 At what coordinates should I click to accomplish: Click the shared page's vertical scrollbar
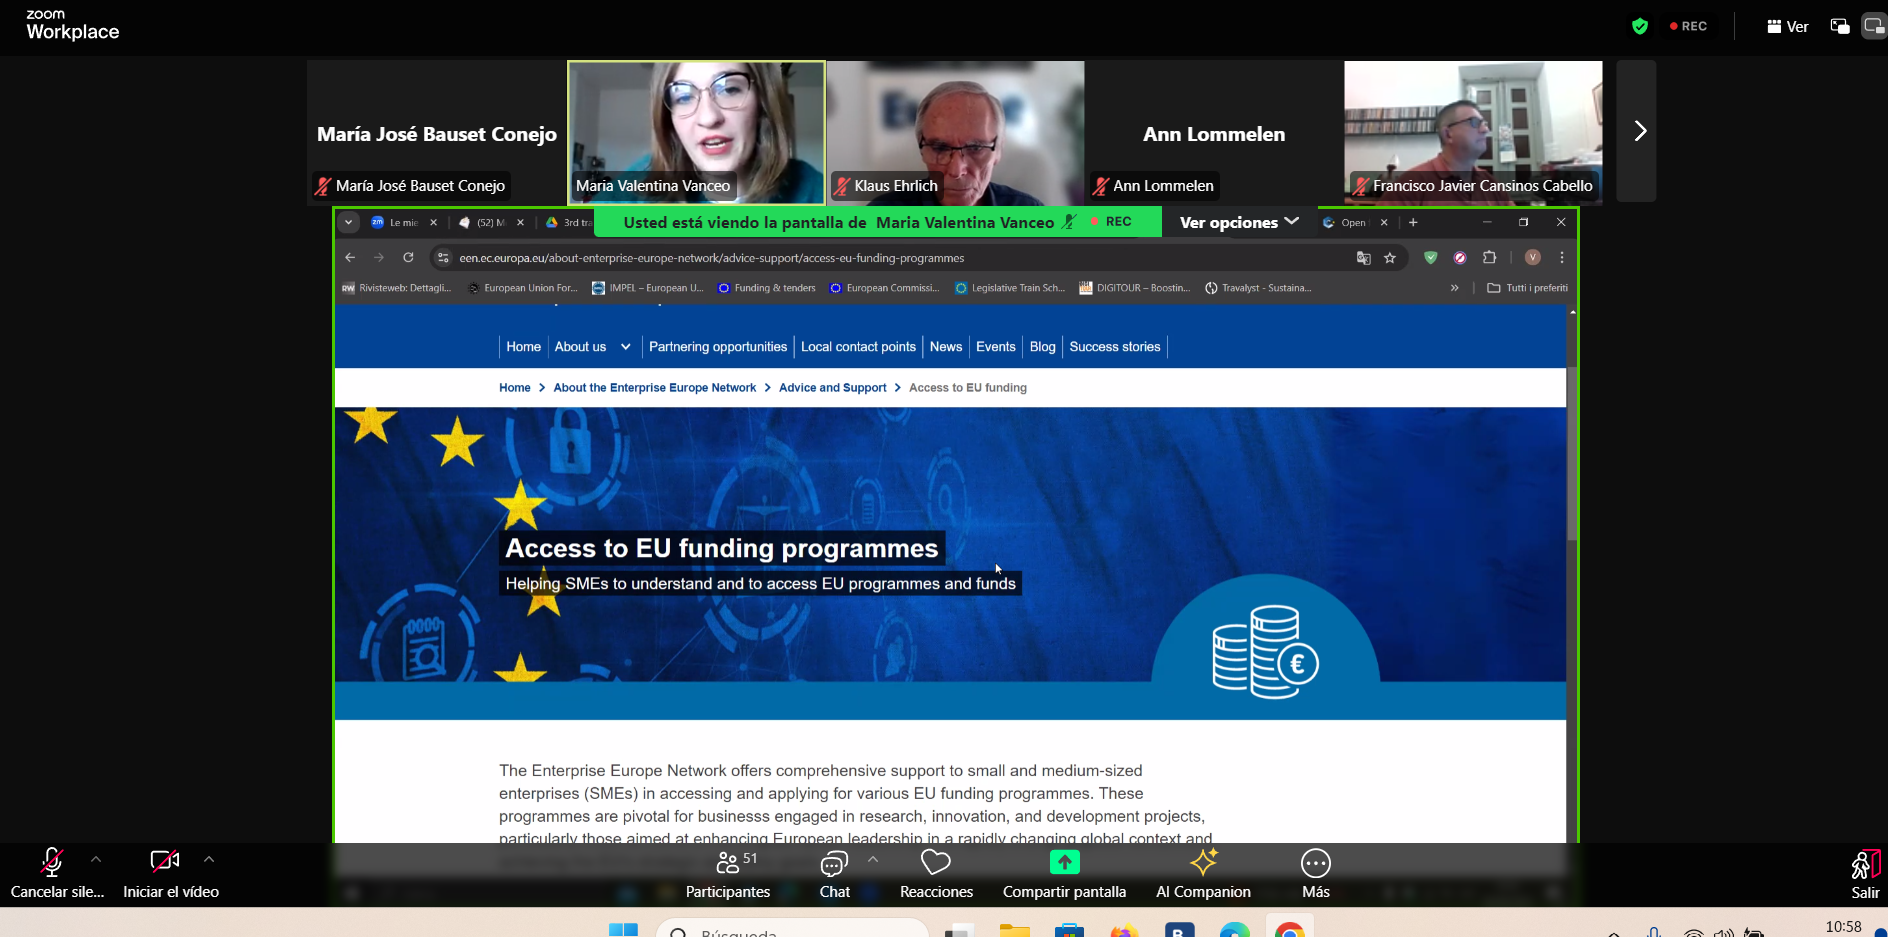click(1572, 450)
